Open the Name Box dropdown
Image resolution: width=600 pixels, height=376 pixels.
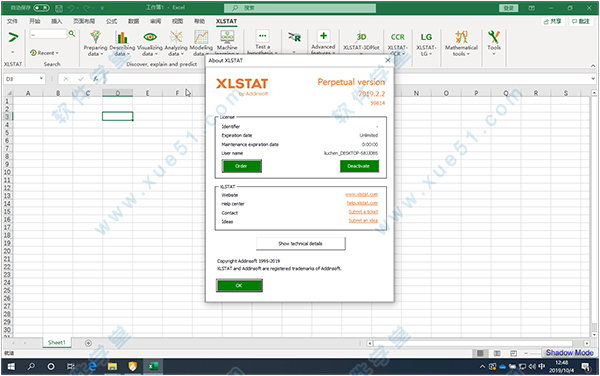[41, 79]
